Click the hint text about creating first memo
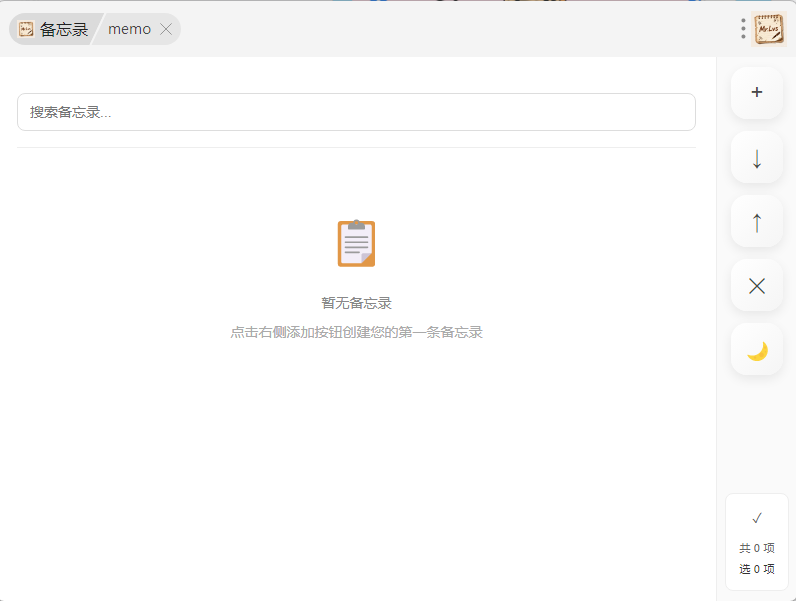The width and height of the screenshot is (796, 601). click(x=356, y=332)
